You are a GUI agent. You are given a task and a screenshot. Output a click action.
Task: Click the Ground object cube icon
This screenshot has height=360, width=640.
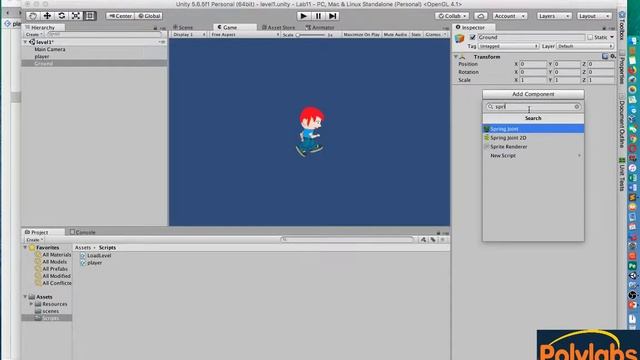[460, 38]
